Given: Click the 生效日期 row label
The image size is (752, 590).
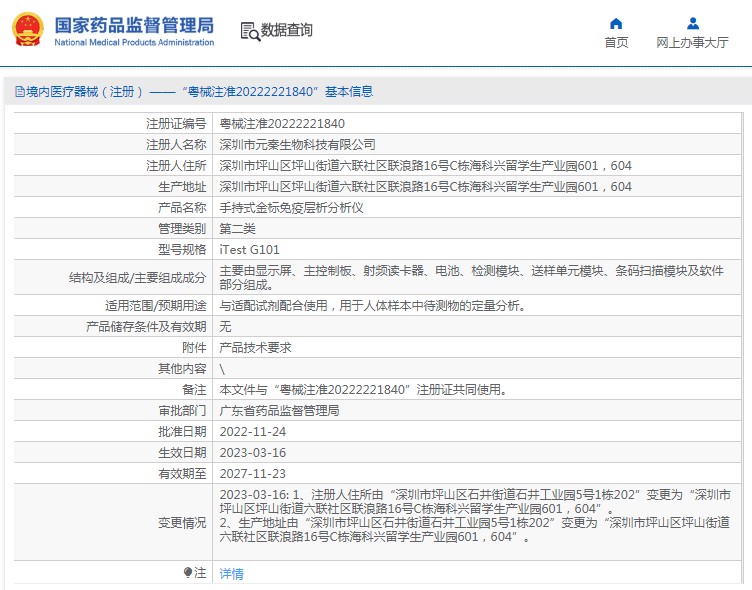Looking at the screenshot, I should click(x=182, y=453).
